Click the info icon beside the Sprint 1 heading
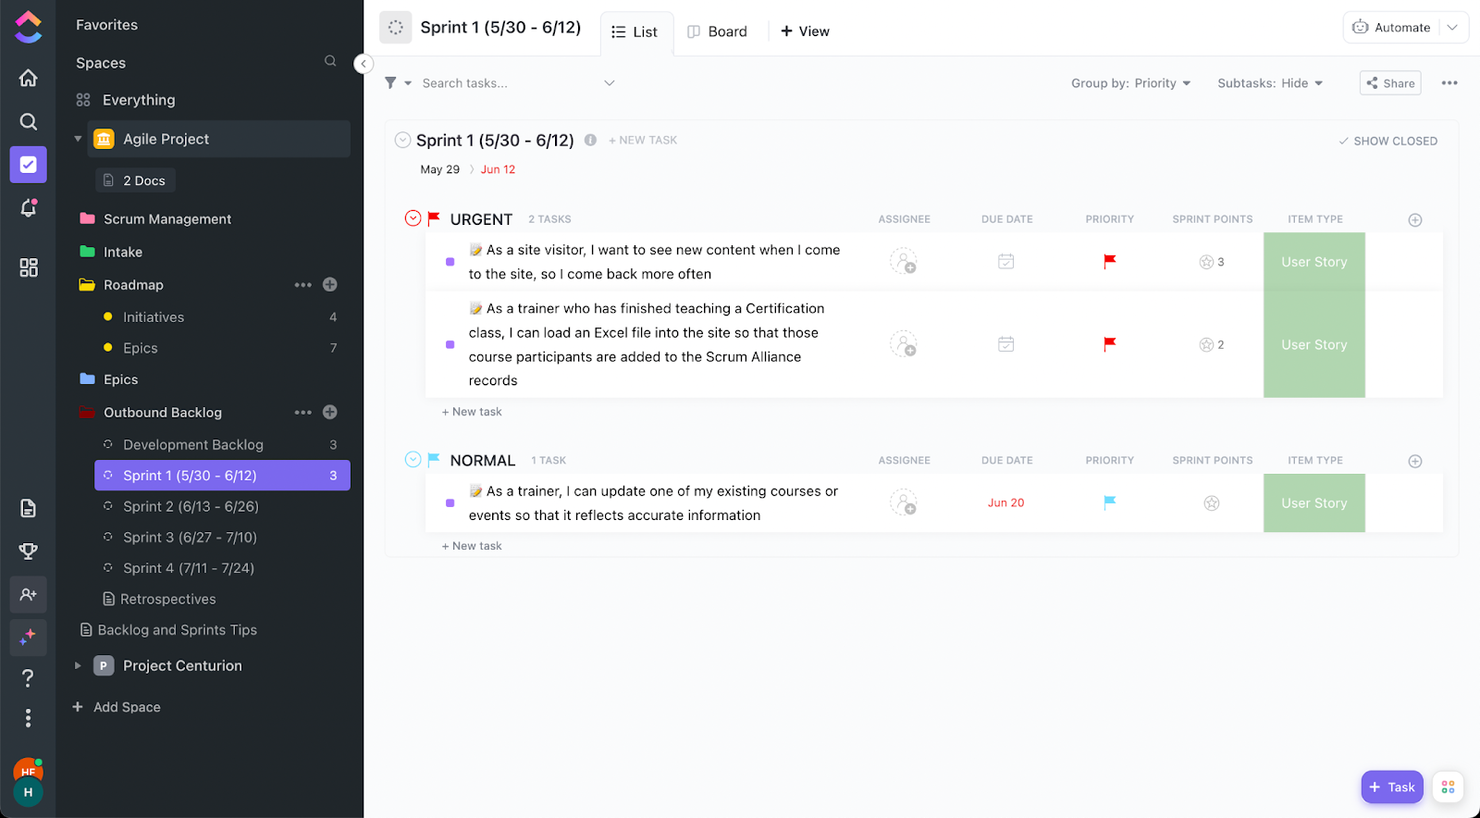 (590, 140)
